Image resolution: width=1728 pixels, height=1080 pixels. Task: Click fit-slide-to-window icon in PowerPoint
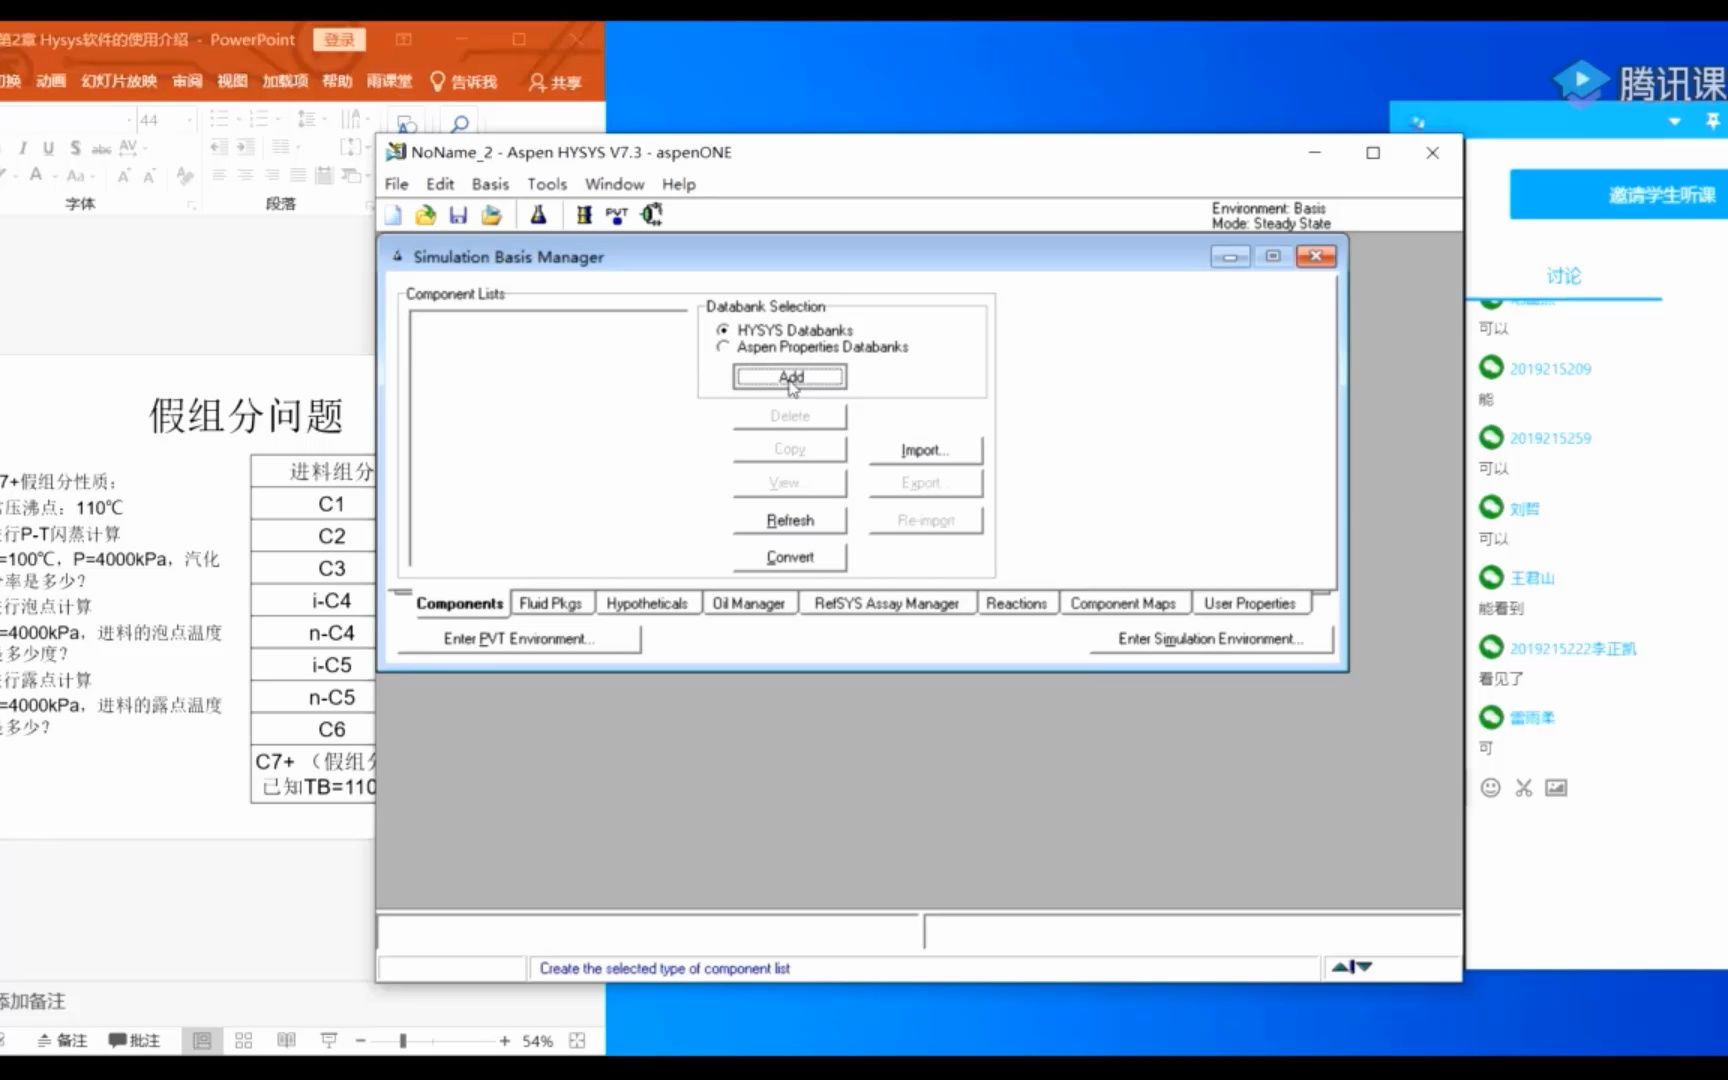tap(577, 1041)
